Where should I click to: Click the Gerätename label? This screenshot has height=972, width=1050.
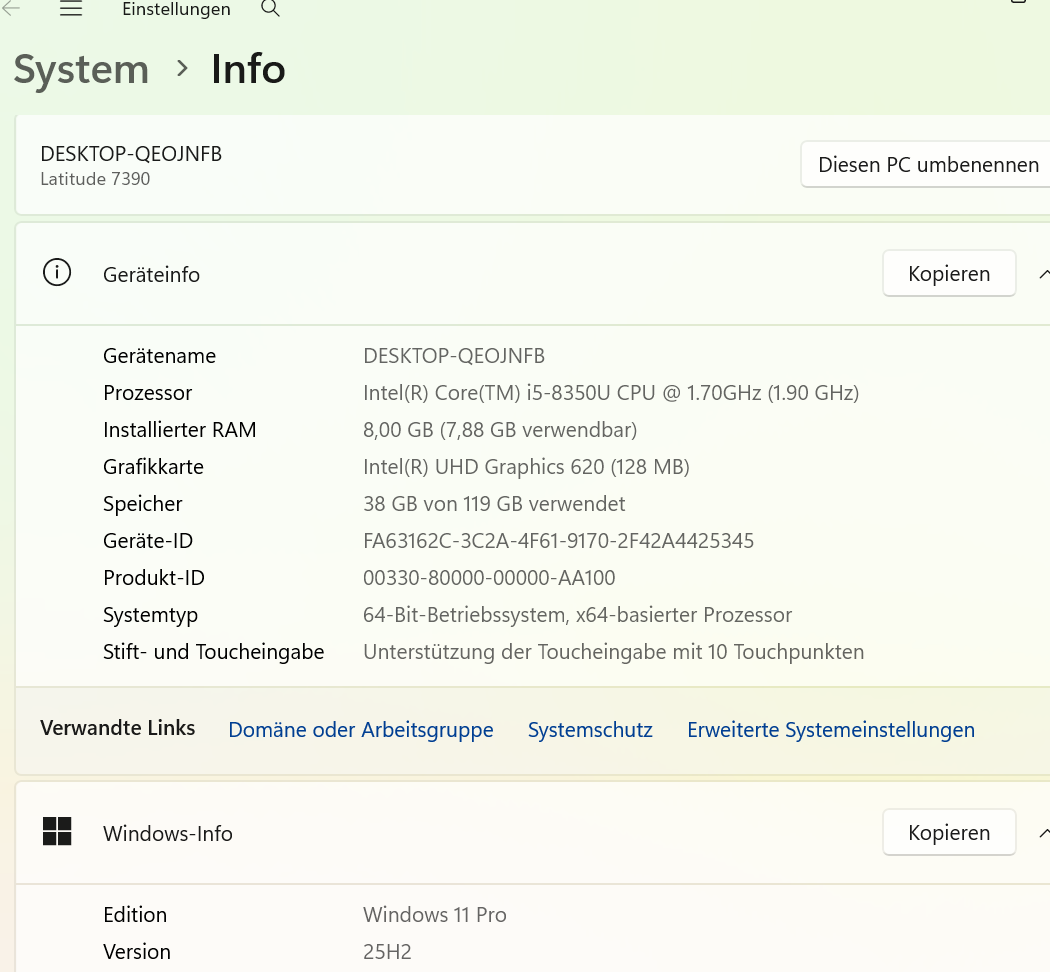coord(159,355)
